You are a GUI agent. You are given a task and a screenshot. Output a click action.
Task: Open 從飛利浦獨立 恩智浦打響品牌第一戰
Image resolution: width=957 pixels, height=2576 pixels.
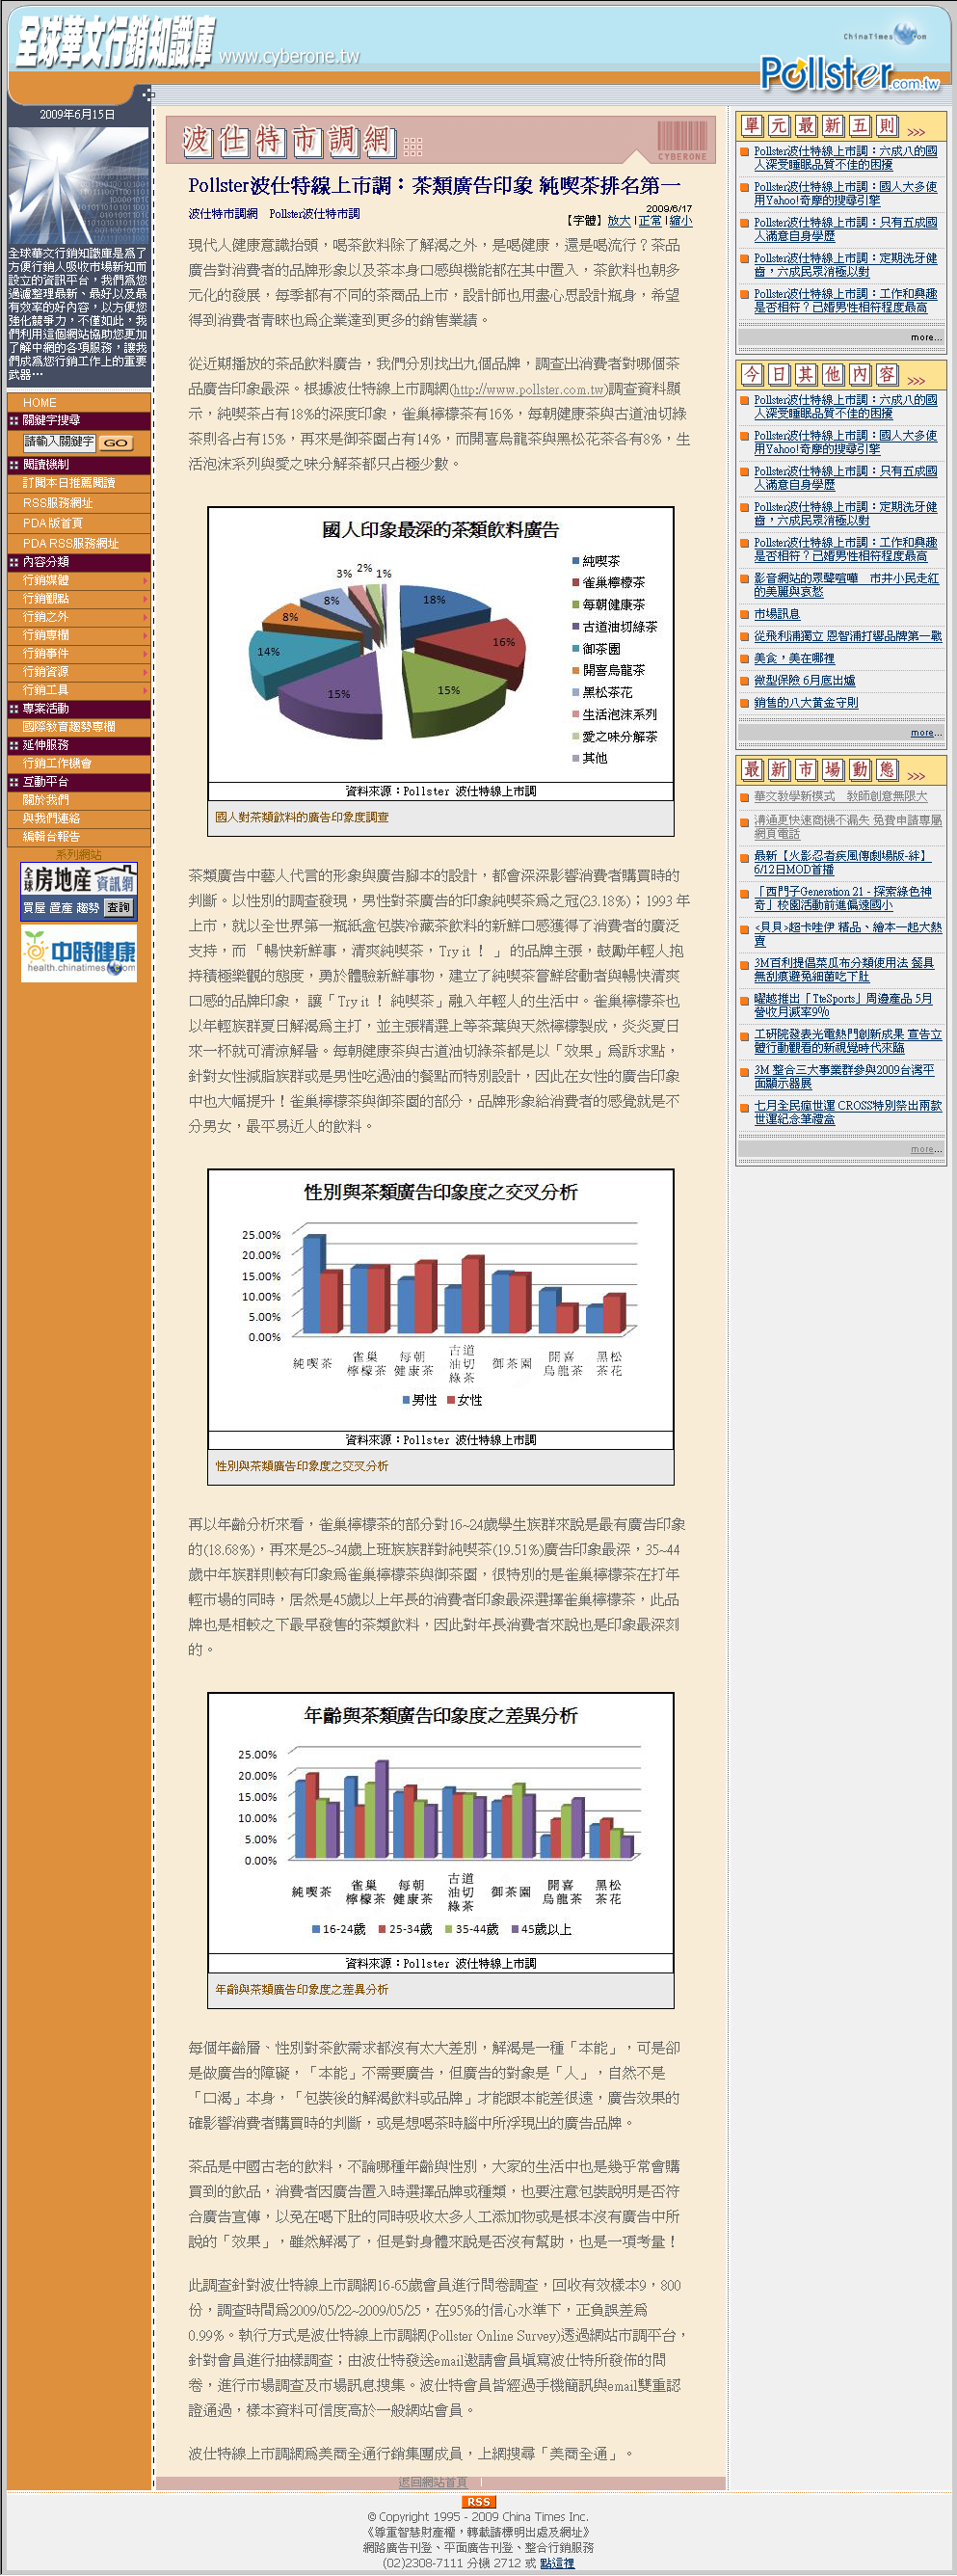point(848,636)
